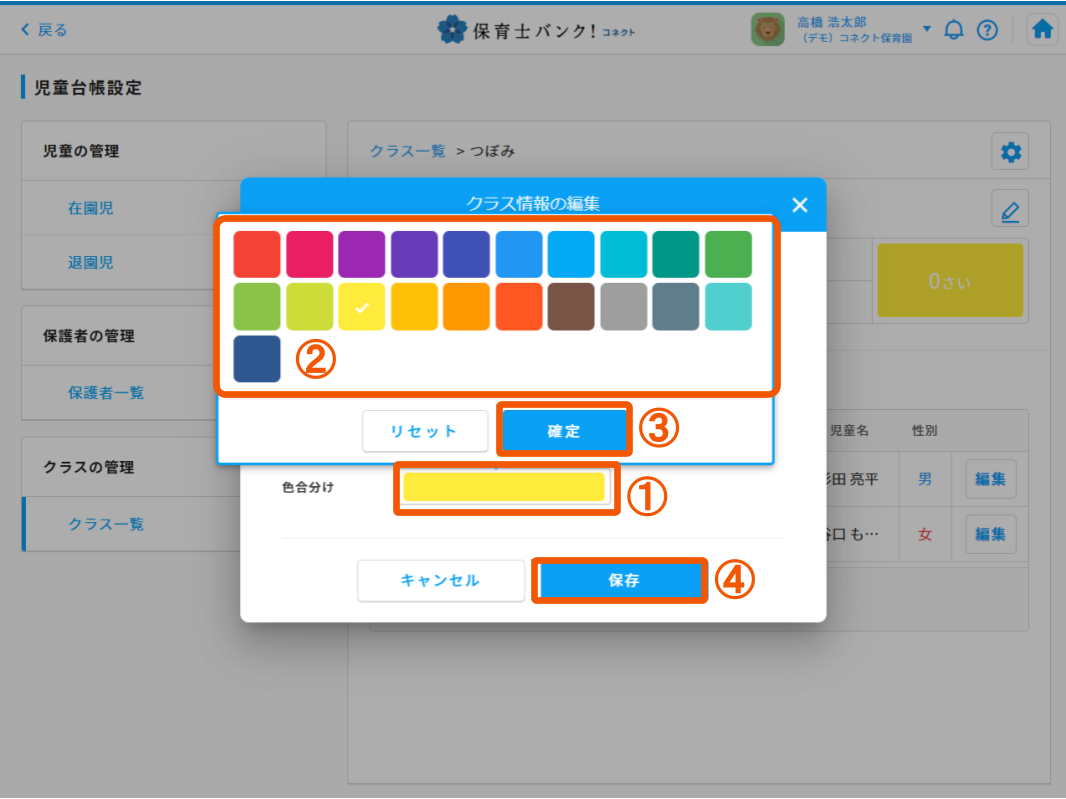1066x799 pixels.
Task: Click the settings gear icon
Action: coord(1010,152)
